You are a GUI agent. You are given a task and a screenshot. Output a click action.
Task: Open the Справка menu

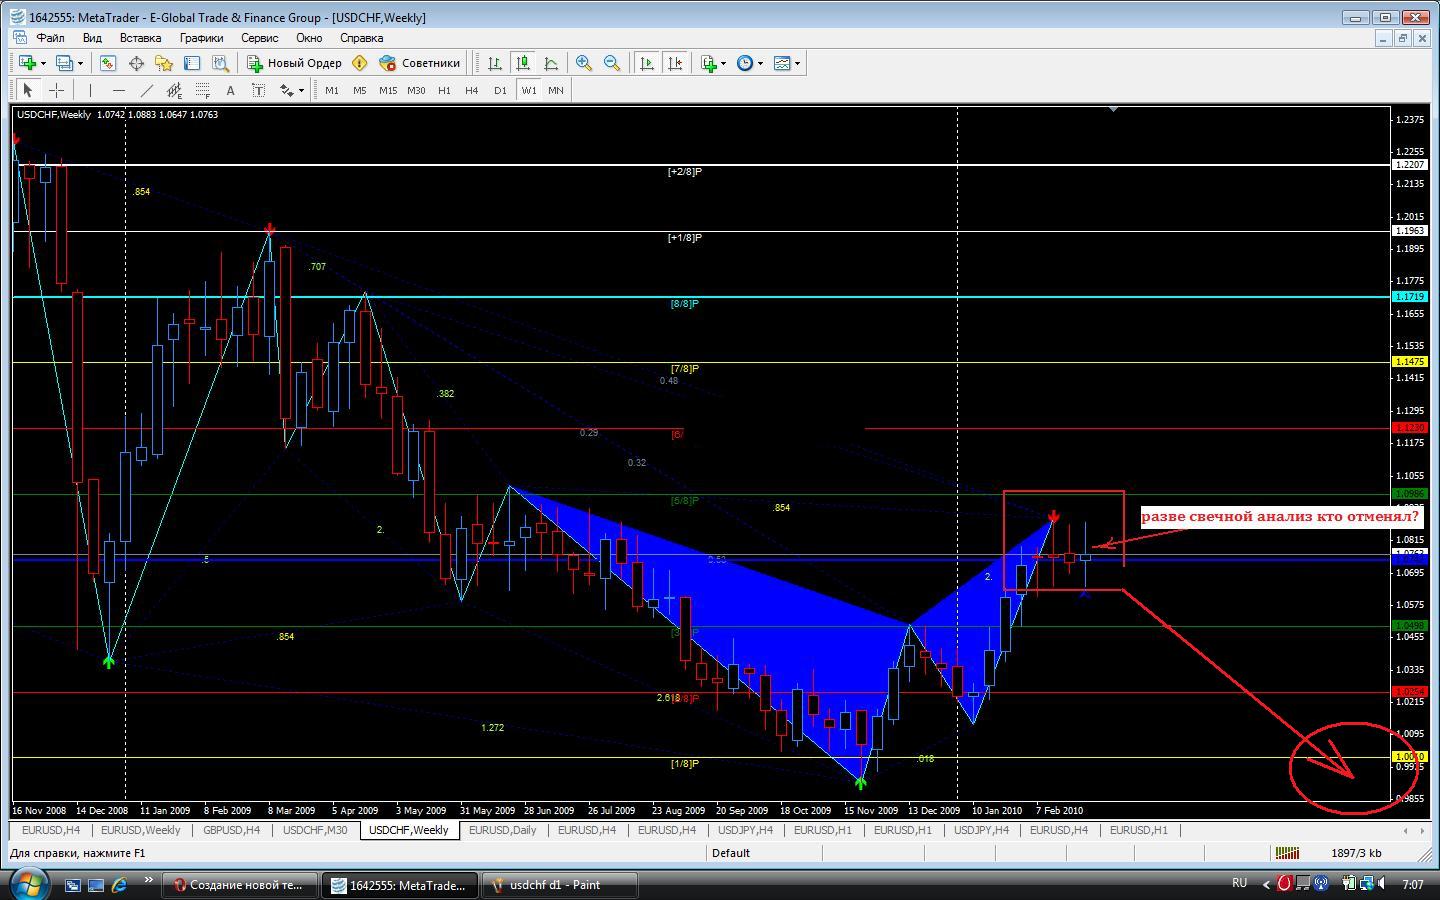click(361, 38)
